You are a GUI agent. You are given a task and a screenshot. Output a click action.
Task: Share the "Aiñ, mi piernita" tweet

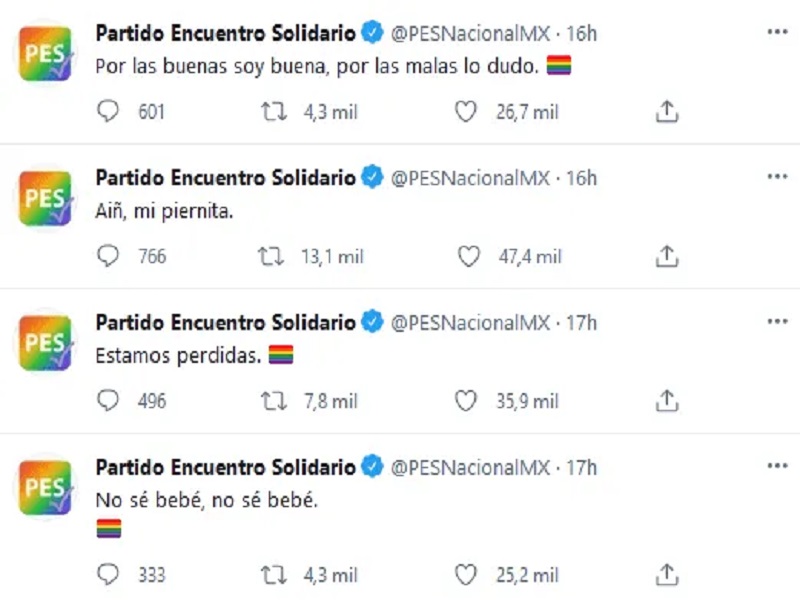click(667, 257)
